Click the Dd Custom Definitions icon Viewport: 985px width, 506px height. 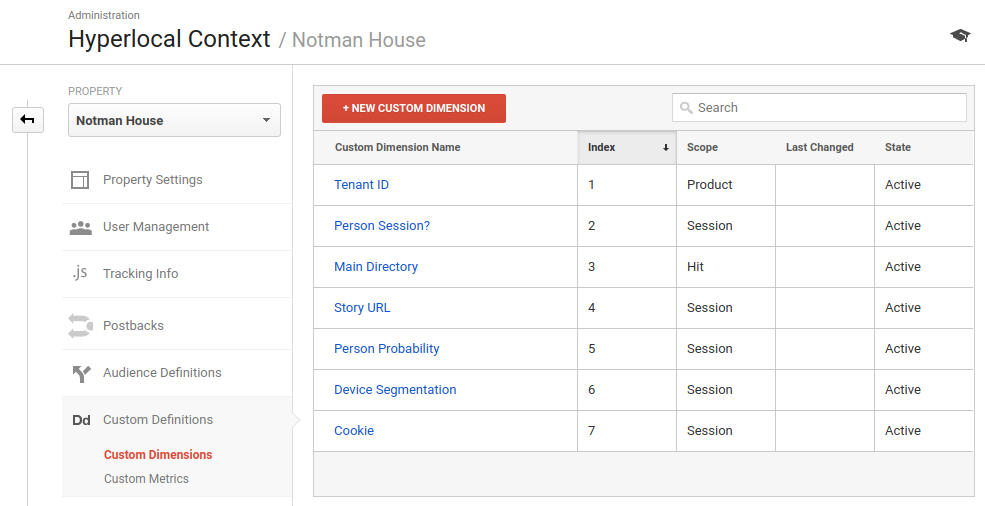[81, 420]
